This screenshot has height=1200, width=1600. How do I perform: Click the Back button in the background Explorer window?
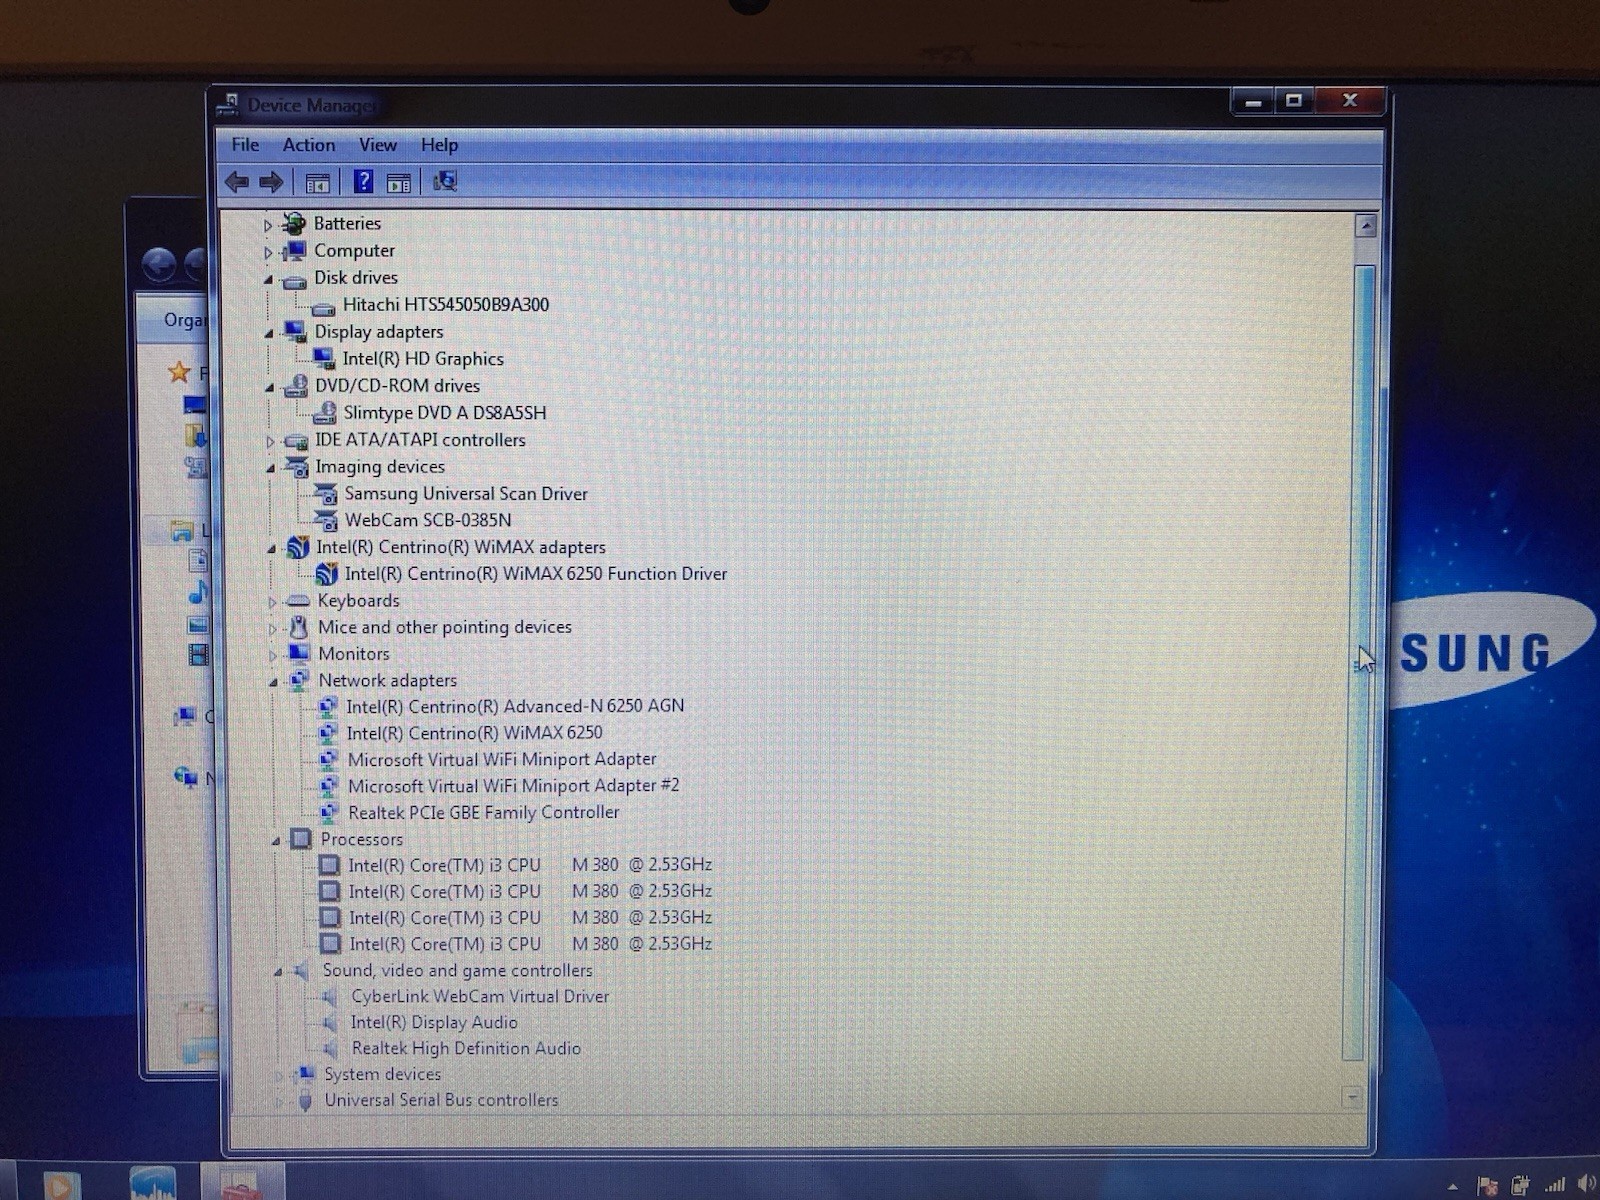(160, 265)
